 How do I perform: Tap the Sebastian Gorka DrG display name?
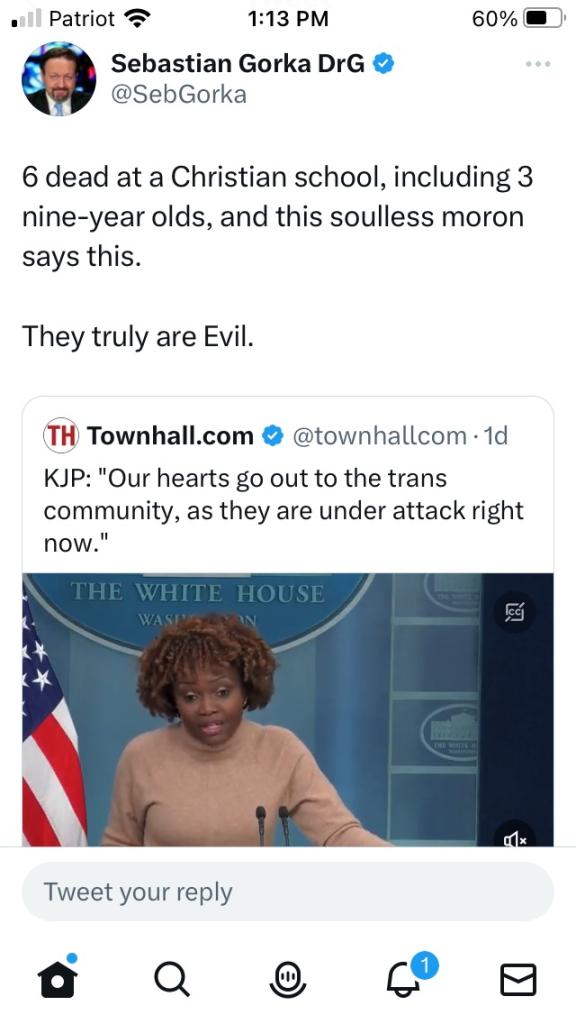click(238, 64)
